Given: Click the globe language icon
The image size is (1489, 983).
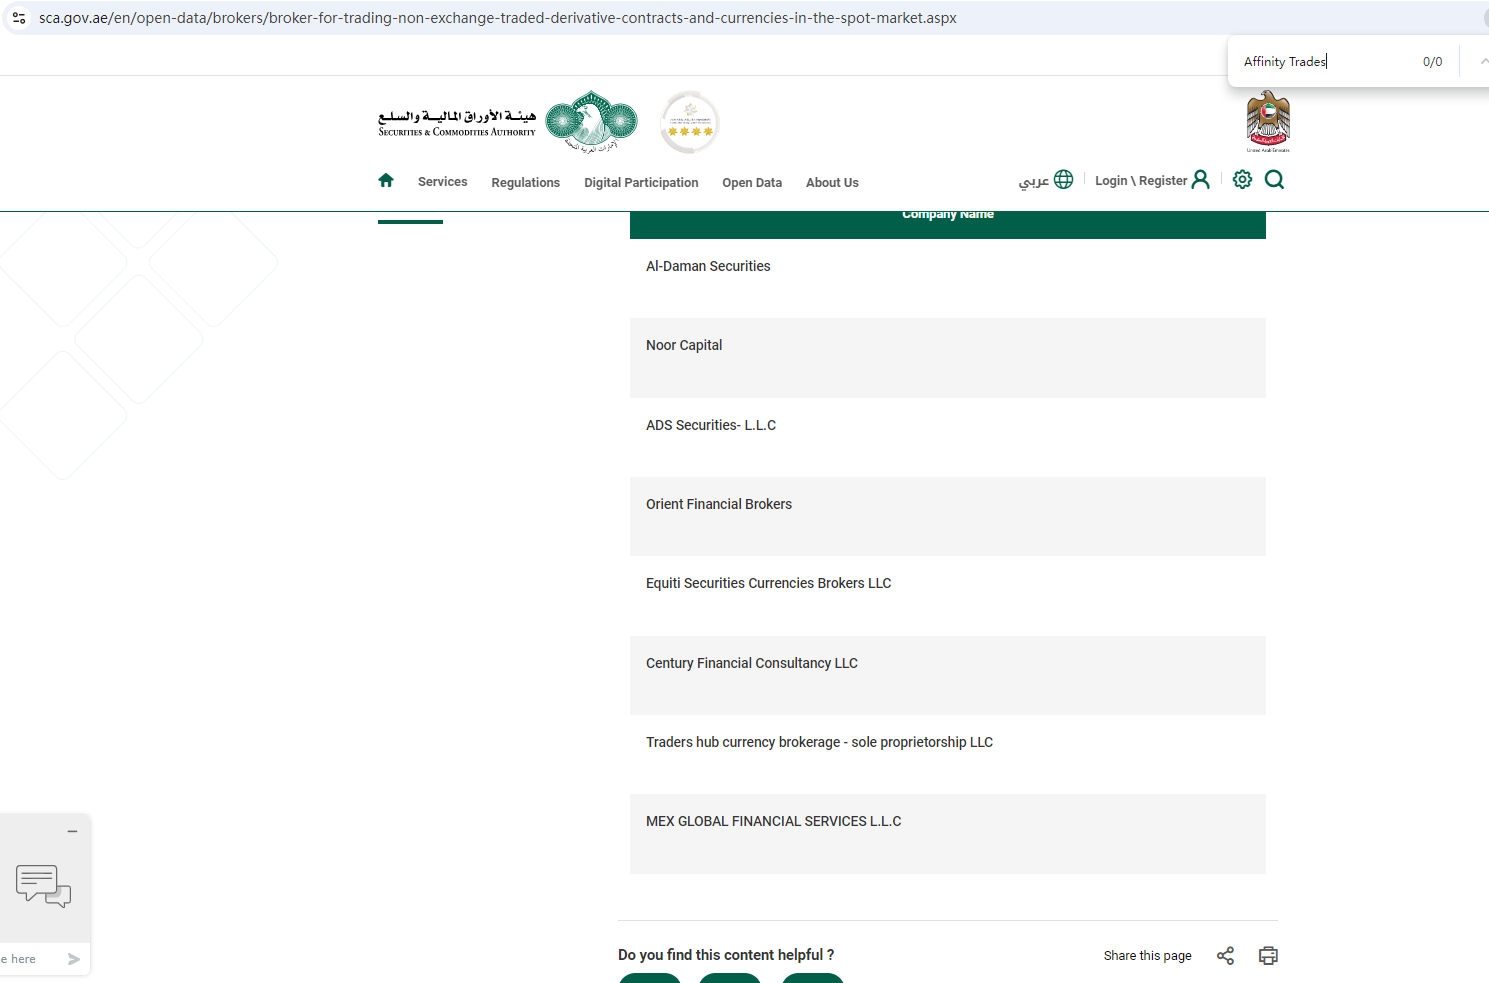Looking at the screenshot, I should point(1064,179).
